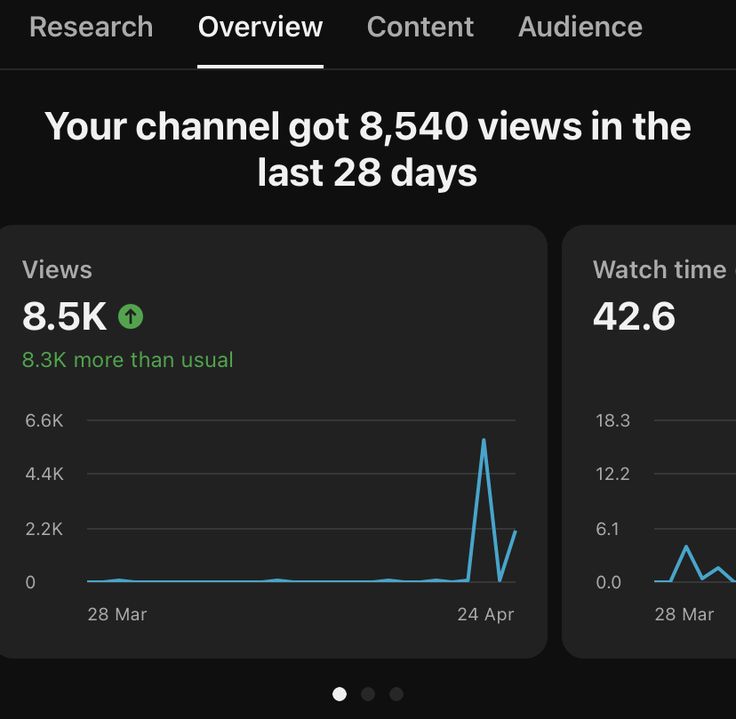Tap the 6.6K axis label

(x=44, y=421)
